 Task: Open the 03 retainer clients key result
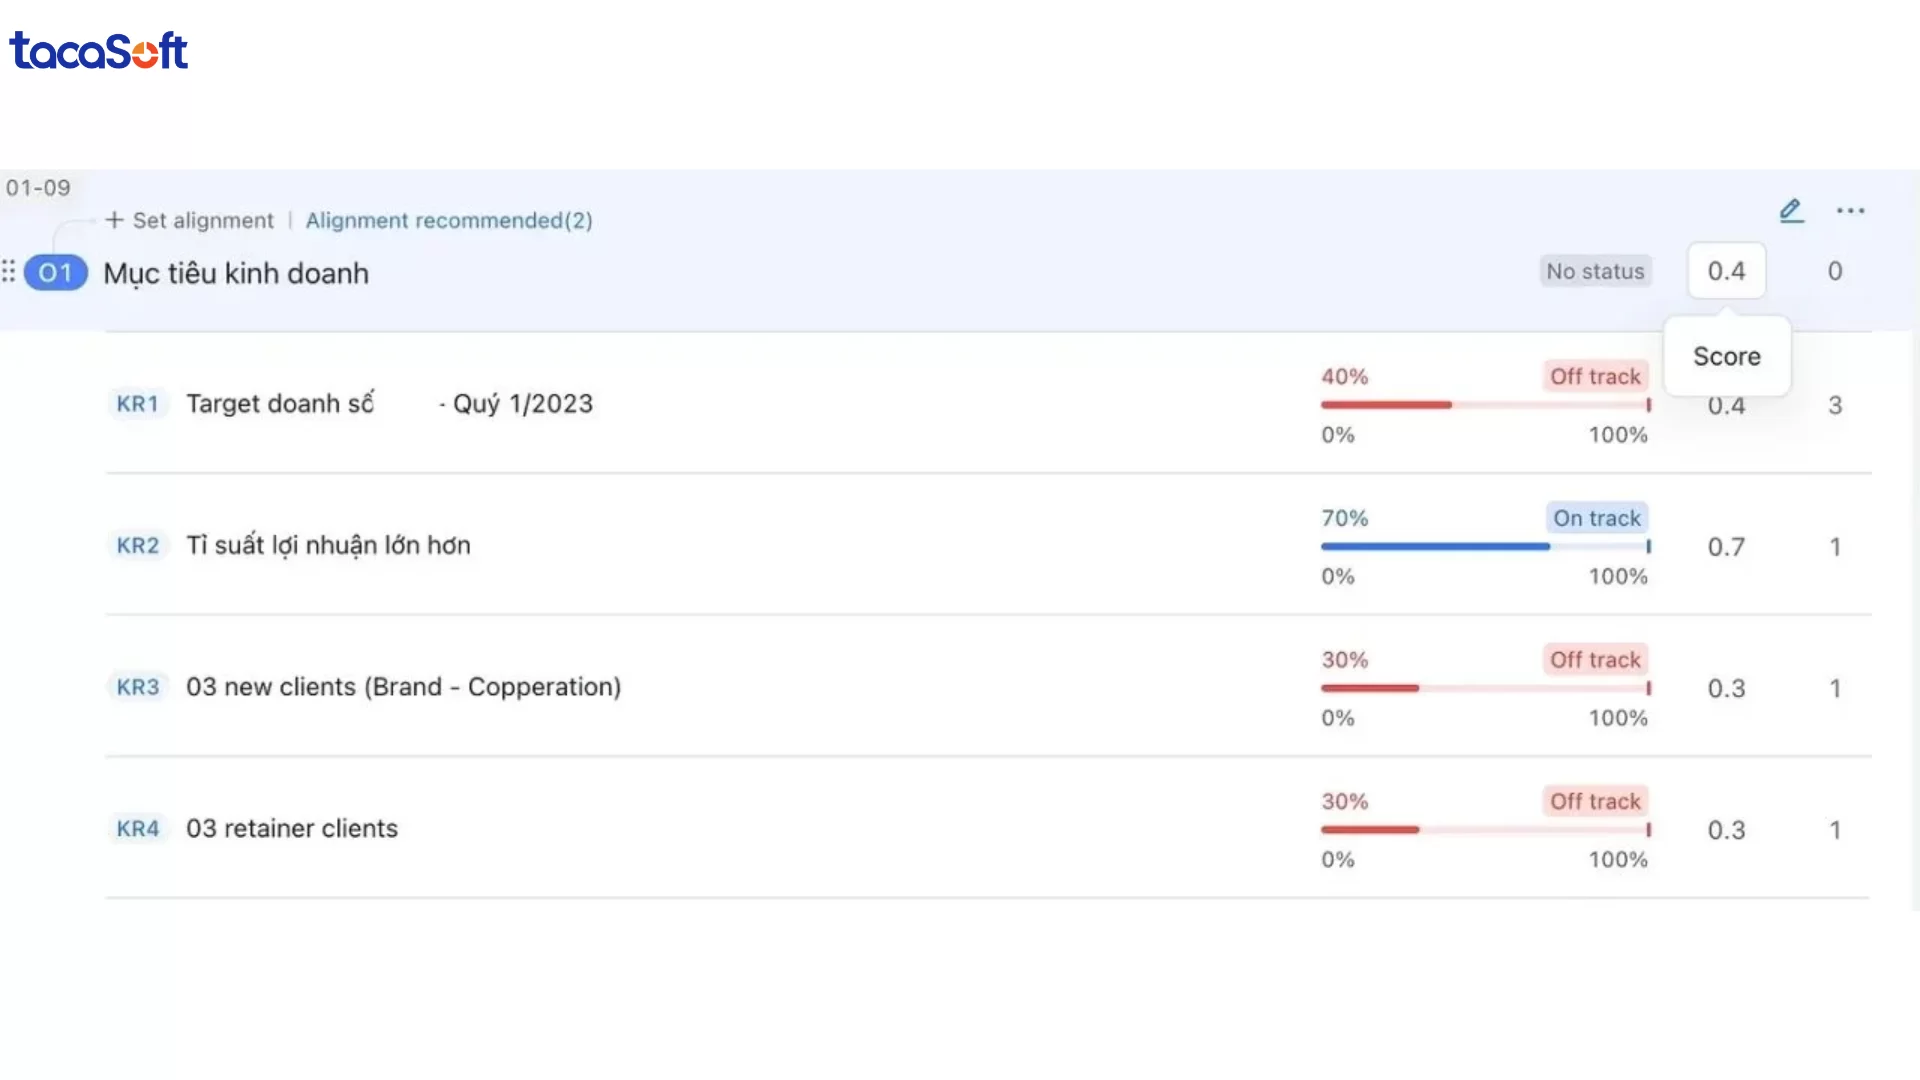pos(292,829)
